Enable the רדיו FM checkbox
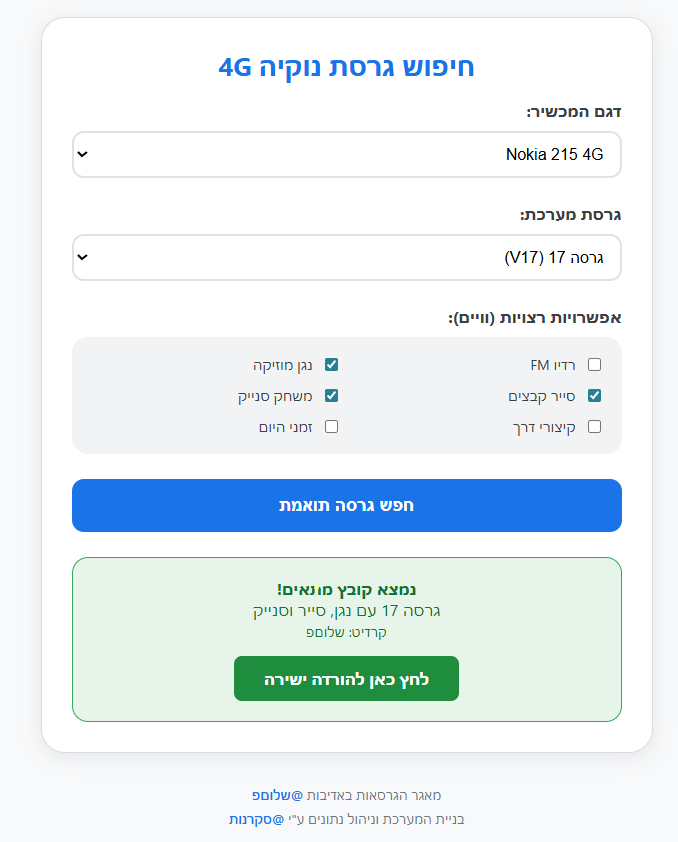Viewport: 678px width, 842px height. tap(594, 365)
